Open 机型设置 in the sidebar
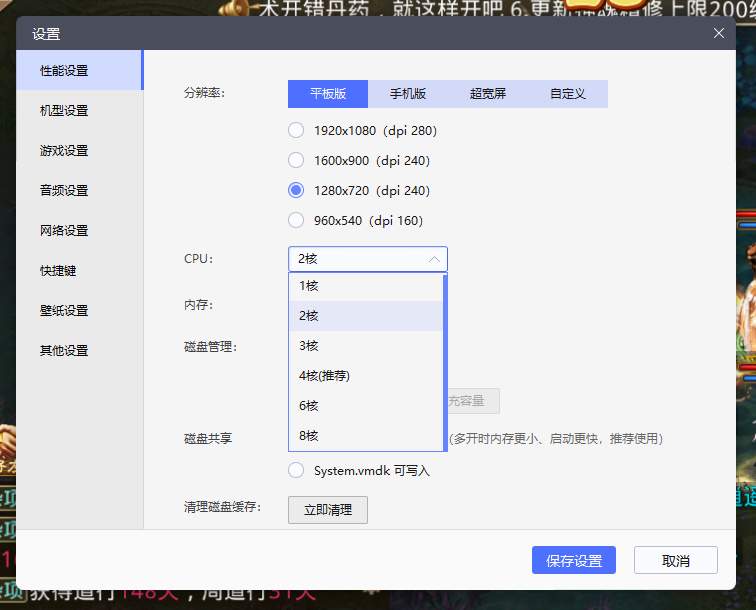The height and width of the screenshot is (610, 756). [64, 110]
